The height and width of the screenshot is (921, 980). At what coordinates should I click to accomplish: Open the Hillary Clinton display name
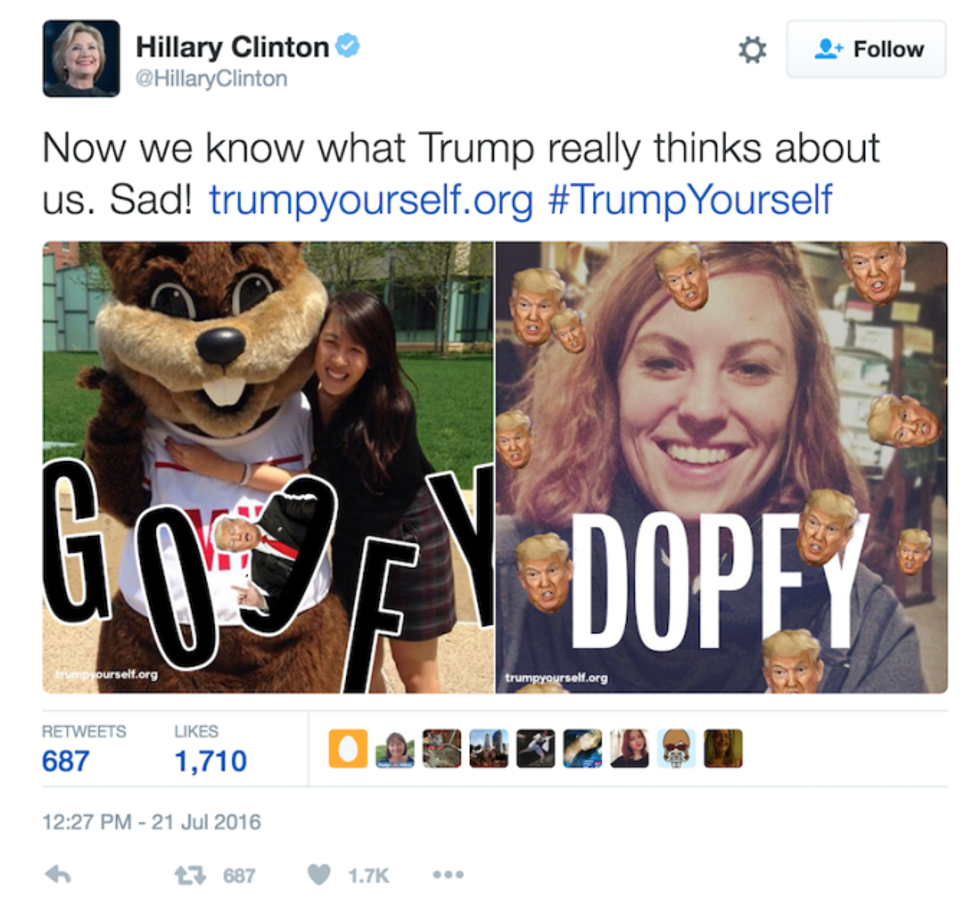click(232, 47)
